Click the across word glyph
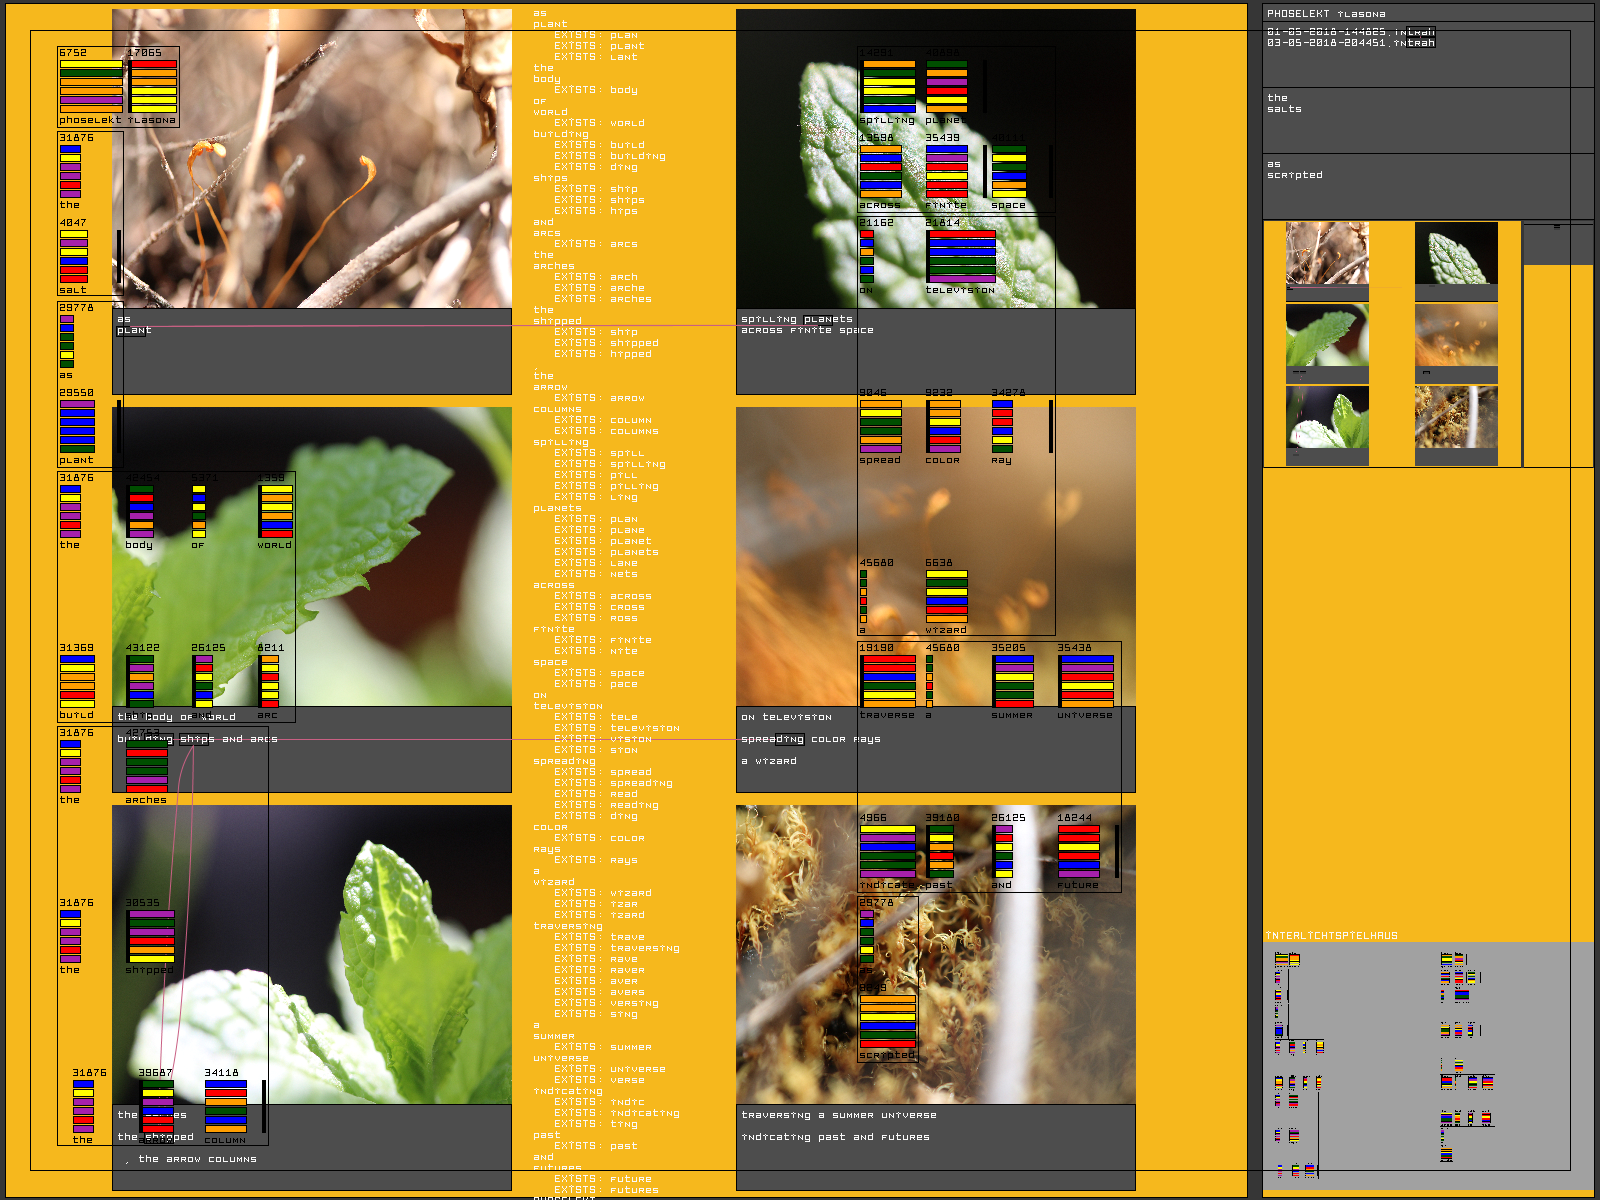Image resolution: width=1600 pixels, height=1200 pixels. [x=881, y=171]
